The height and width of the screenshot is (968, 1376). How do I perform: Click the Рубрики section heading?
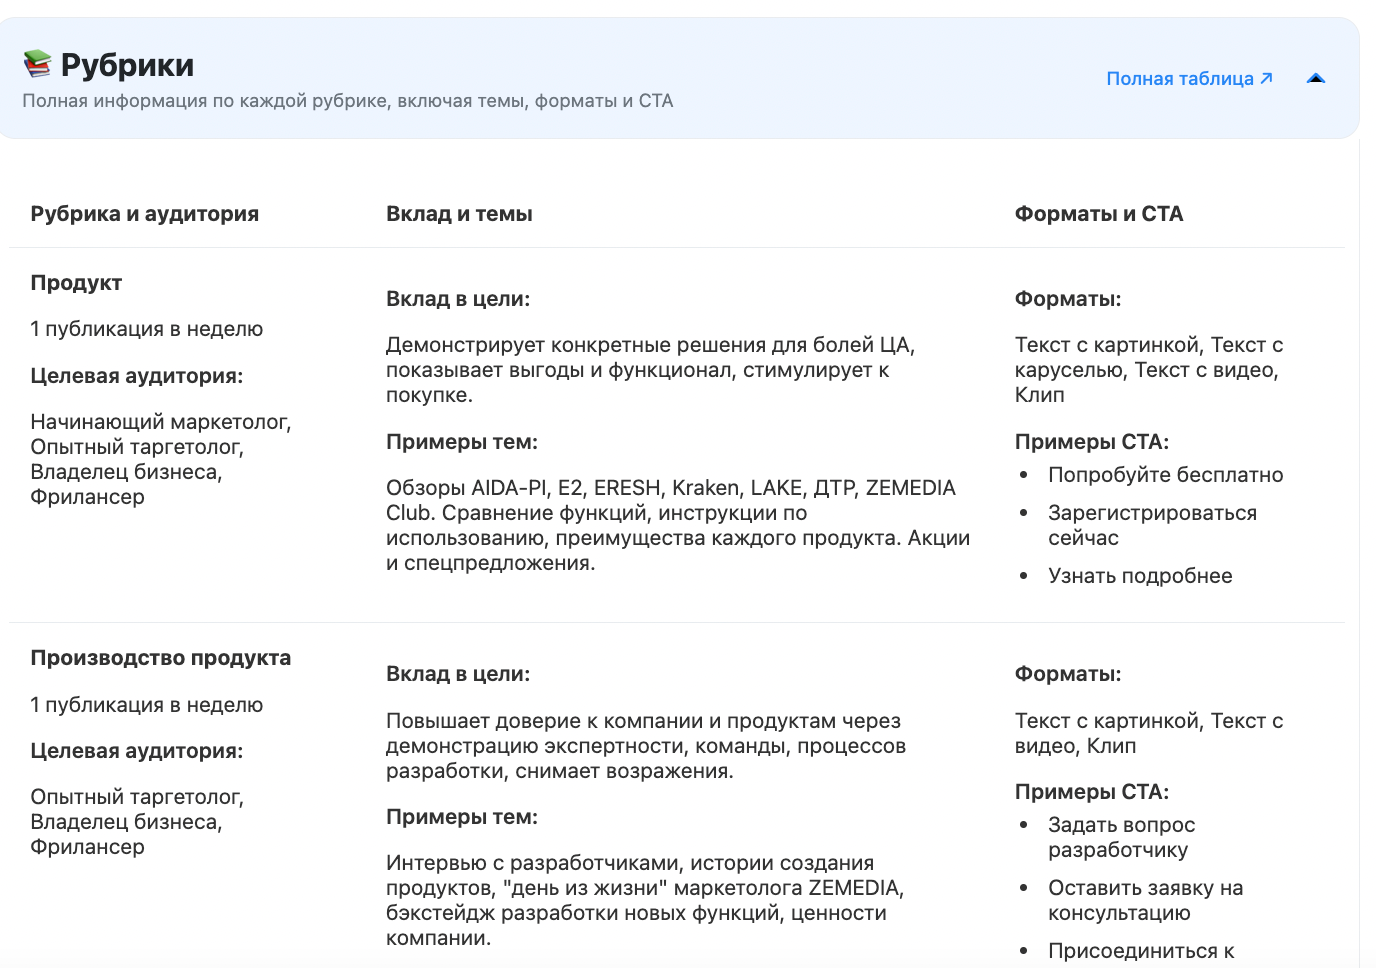click(x=127, y=65)
